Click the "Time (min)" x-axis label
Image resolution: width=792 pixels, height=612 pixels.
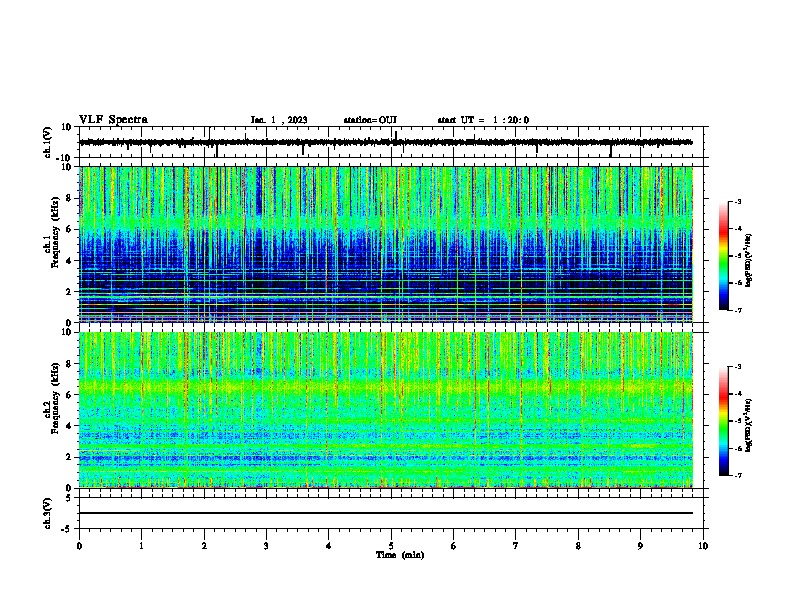(400, 555)
